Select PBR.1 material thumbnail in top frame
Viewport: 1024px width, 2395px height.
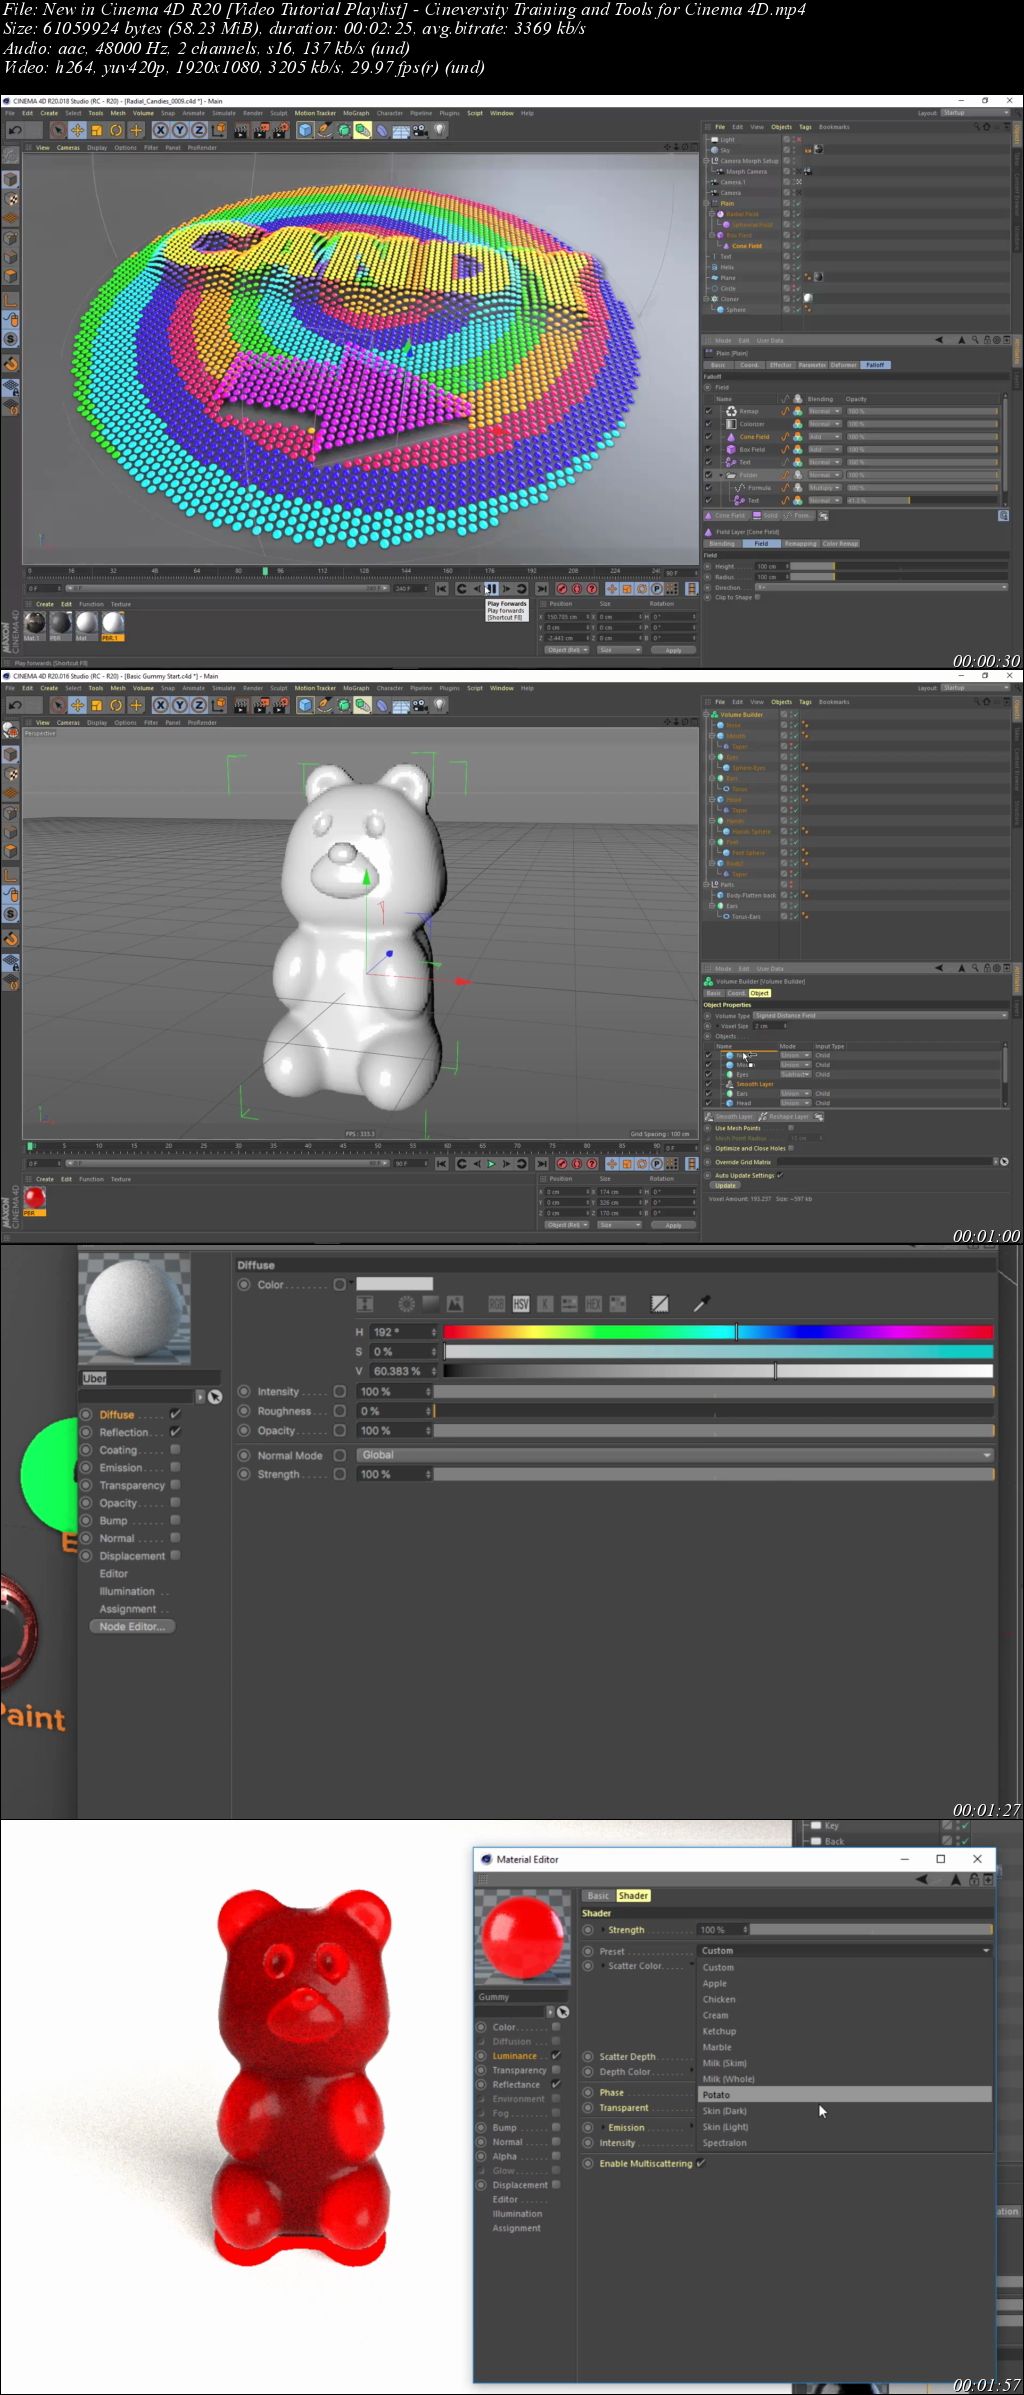point(113,626)
